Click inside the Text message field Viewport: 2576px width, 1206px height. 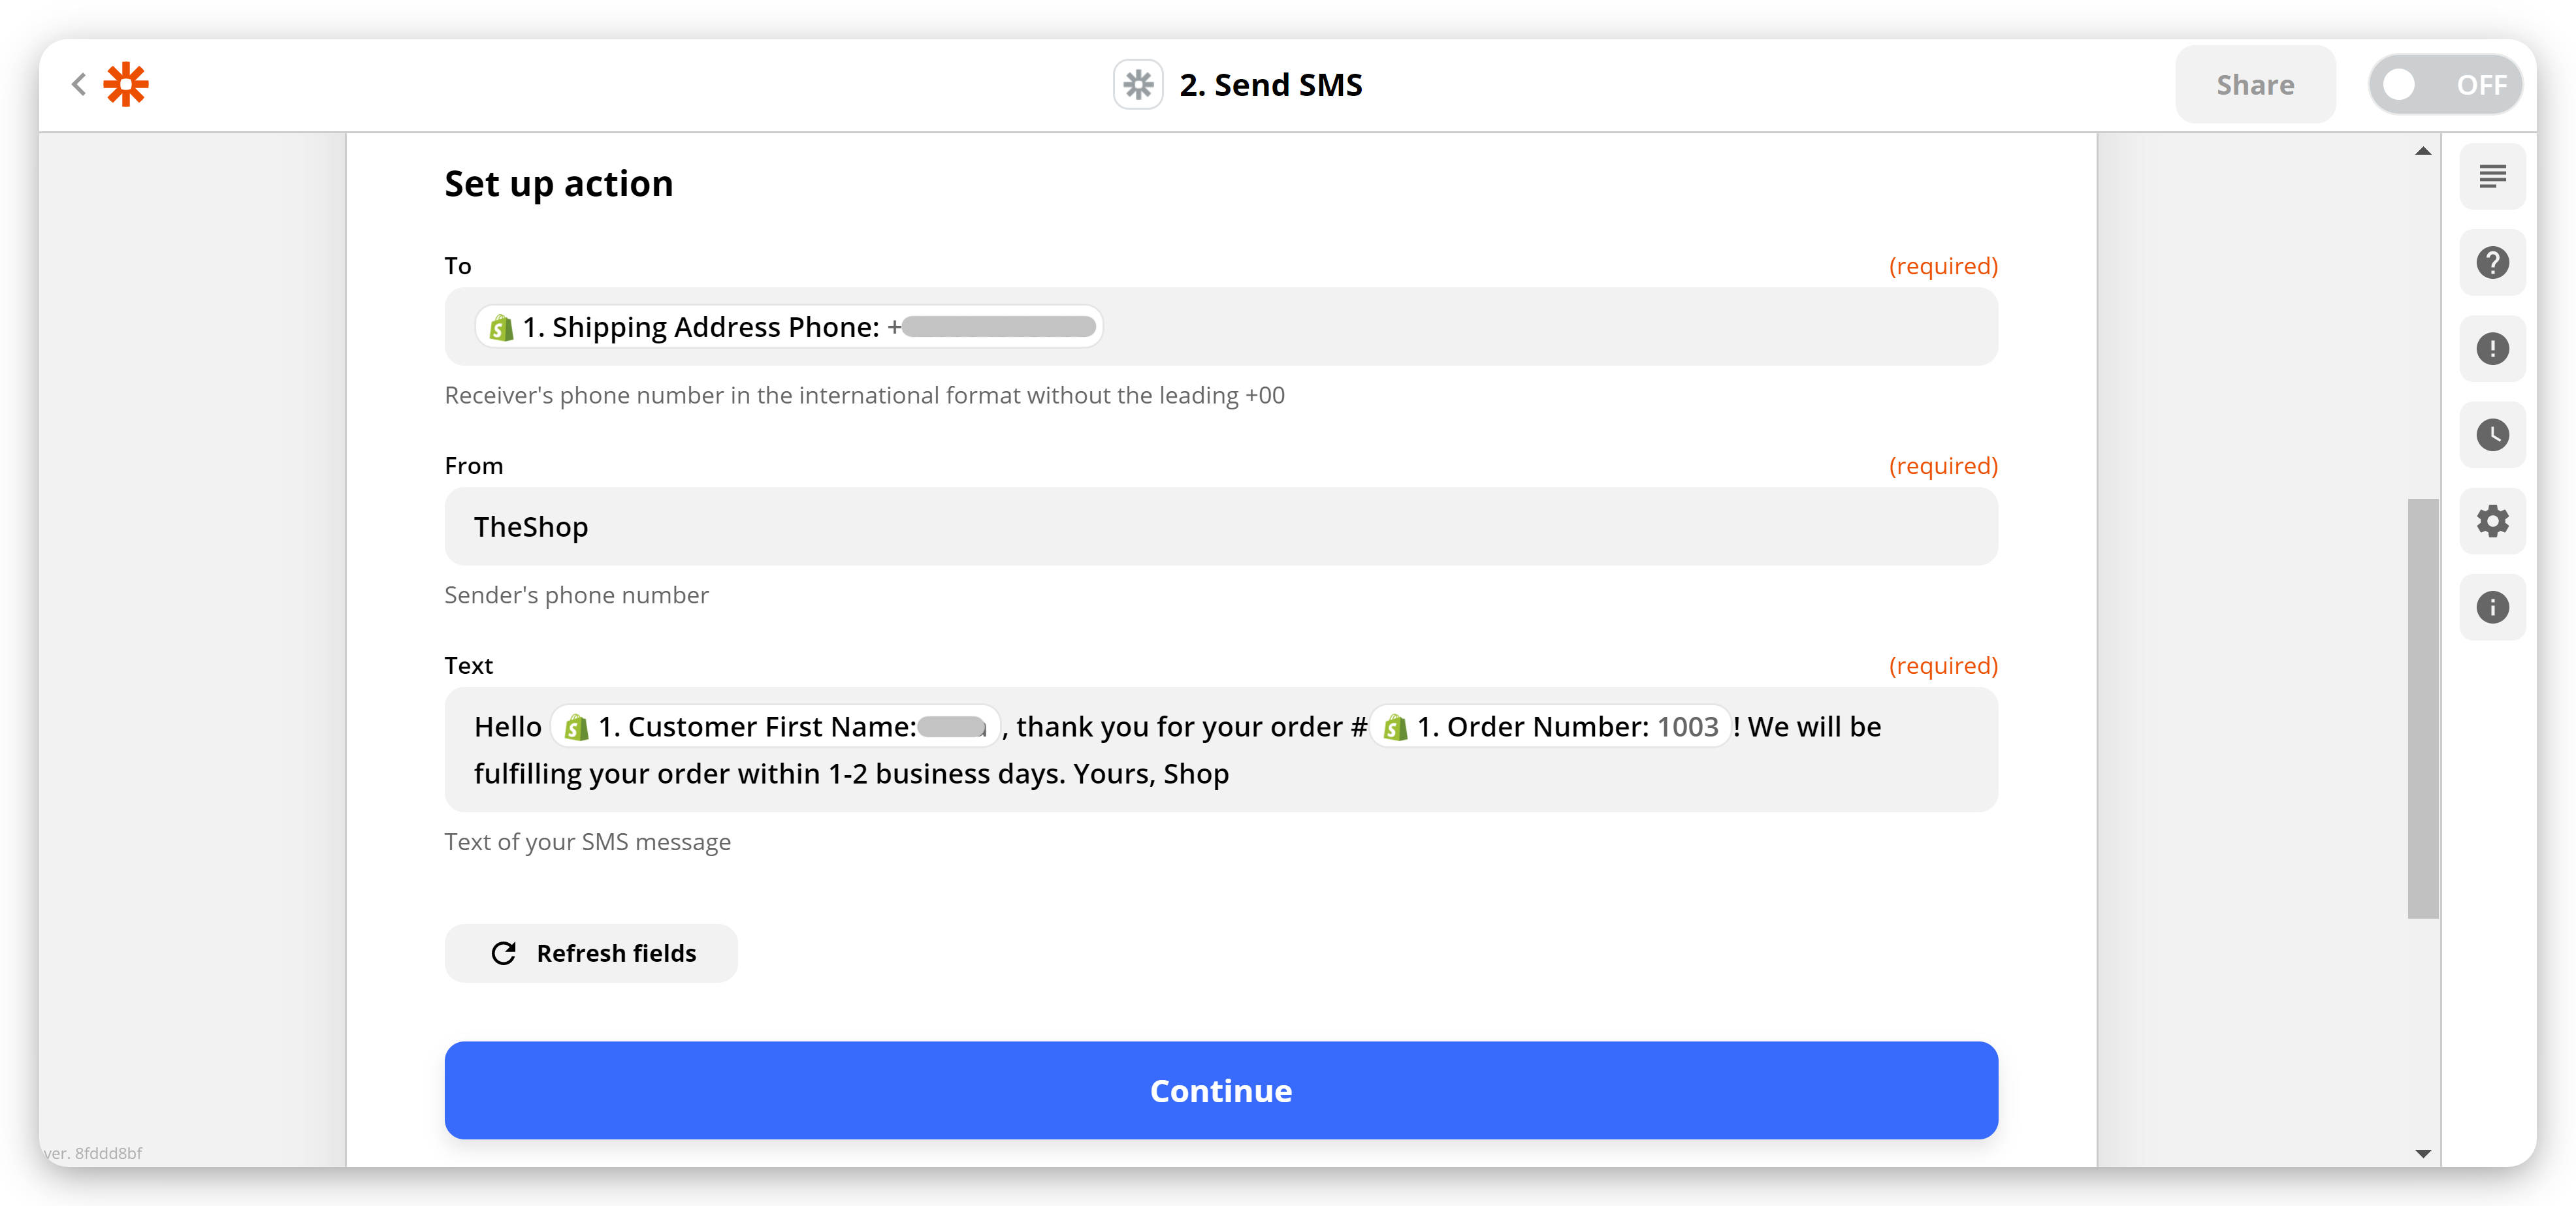point(1221,749)
